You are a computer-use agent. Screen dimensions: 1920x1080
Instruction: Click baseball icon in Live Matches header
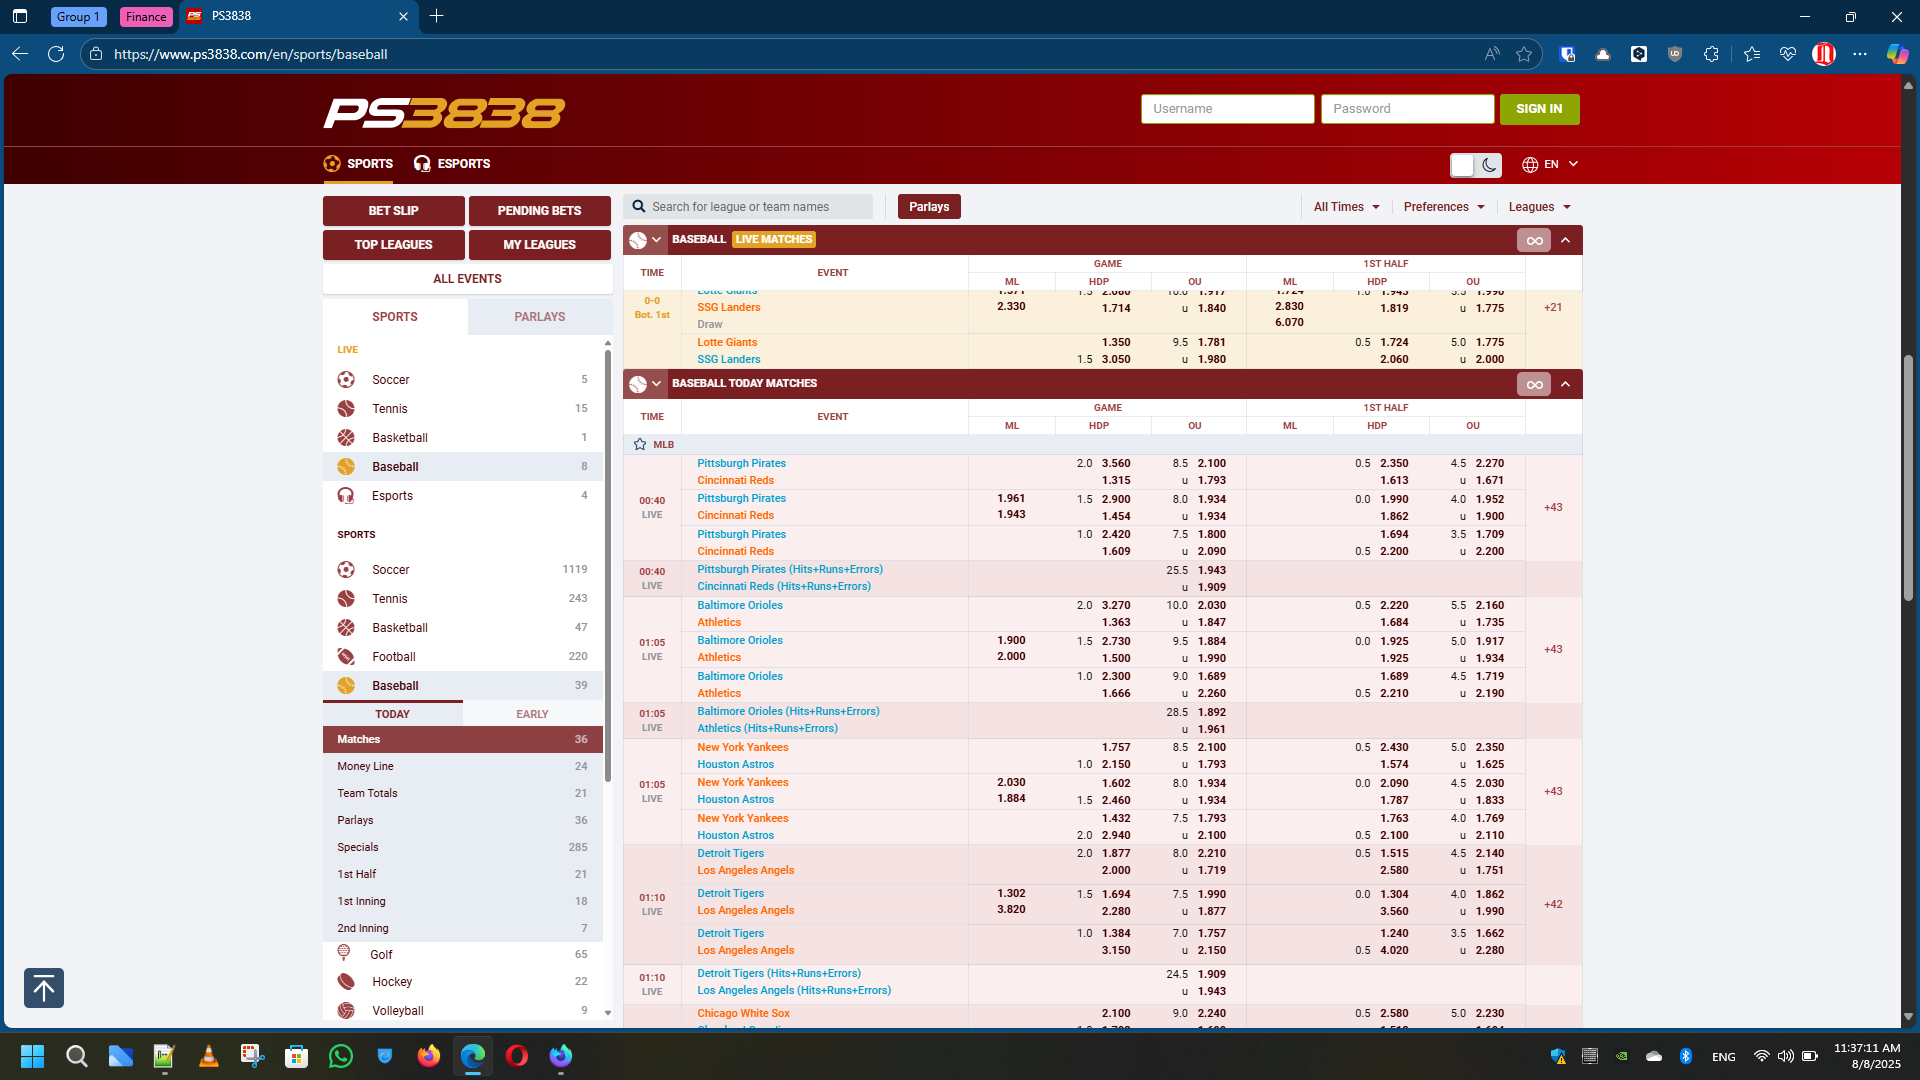(x=638, y=240)
